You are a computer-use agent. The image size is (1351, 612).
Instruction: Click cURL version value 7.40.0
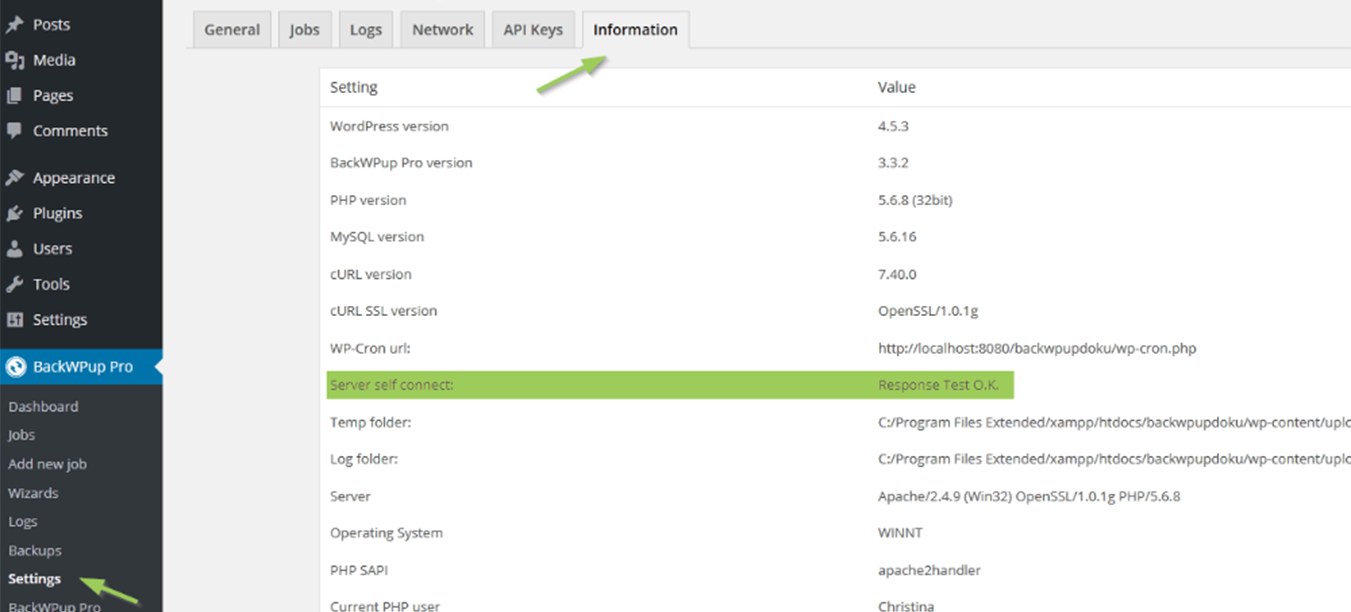coord(897,274)
